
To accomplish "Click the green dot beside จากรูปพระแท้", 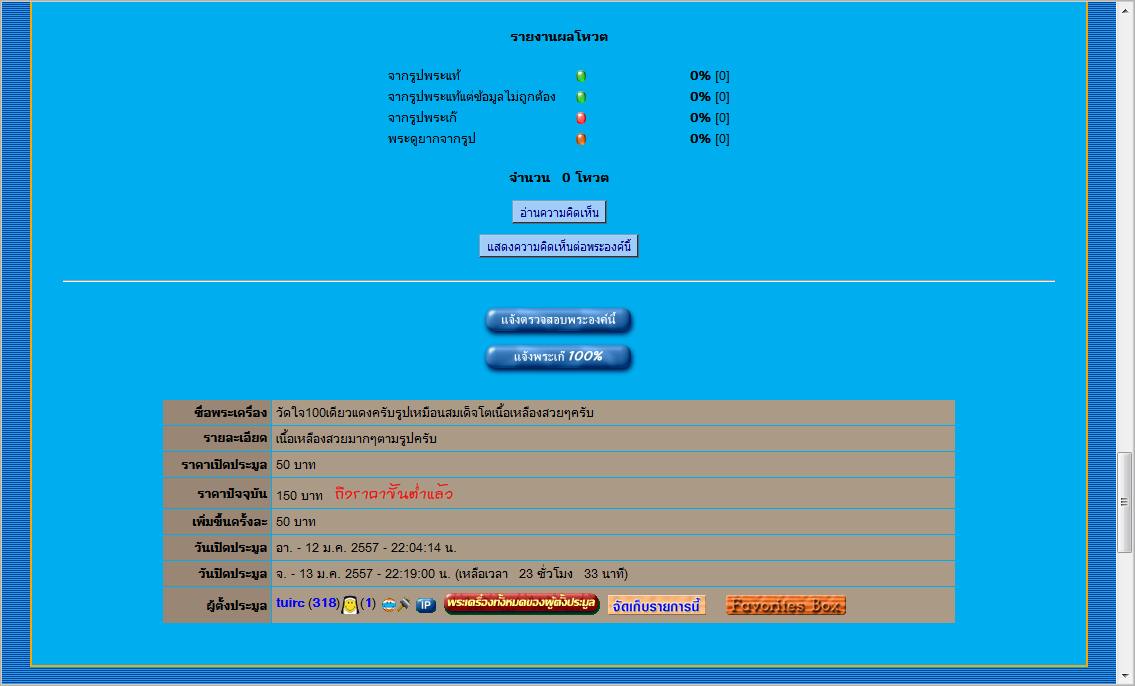I will point(581,76).
